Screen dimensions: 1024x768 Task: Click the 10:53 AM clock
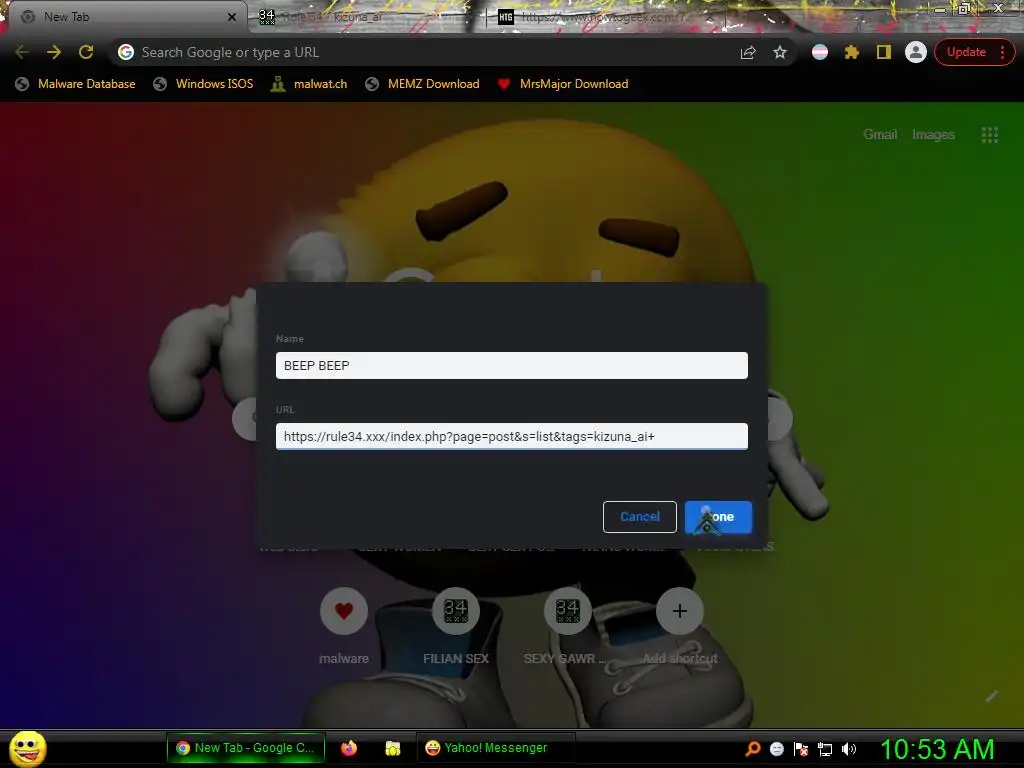pos(937,749)
